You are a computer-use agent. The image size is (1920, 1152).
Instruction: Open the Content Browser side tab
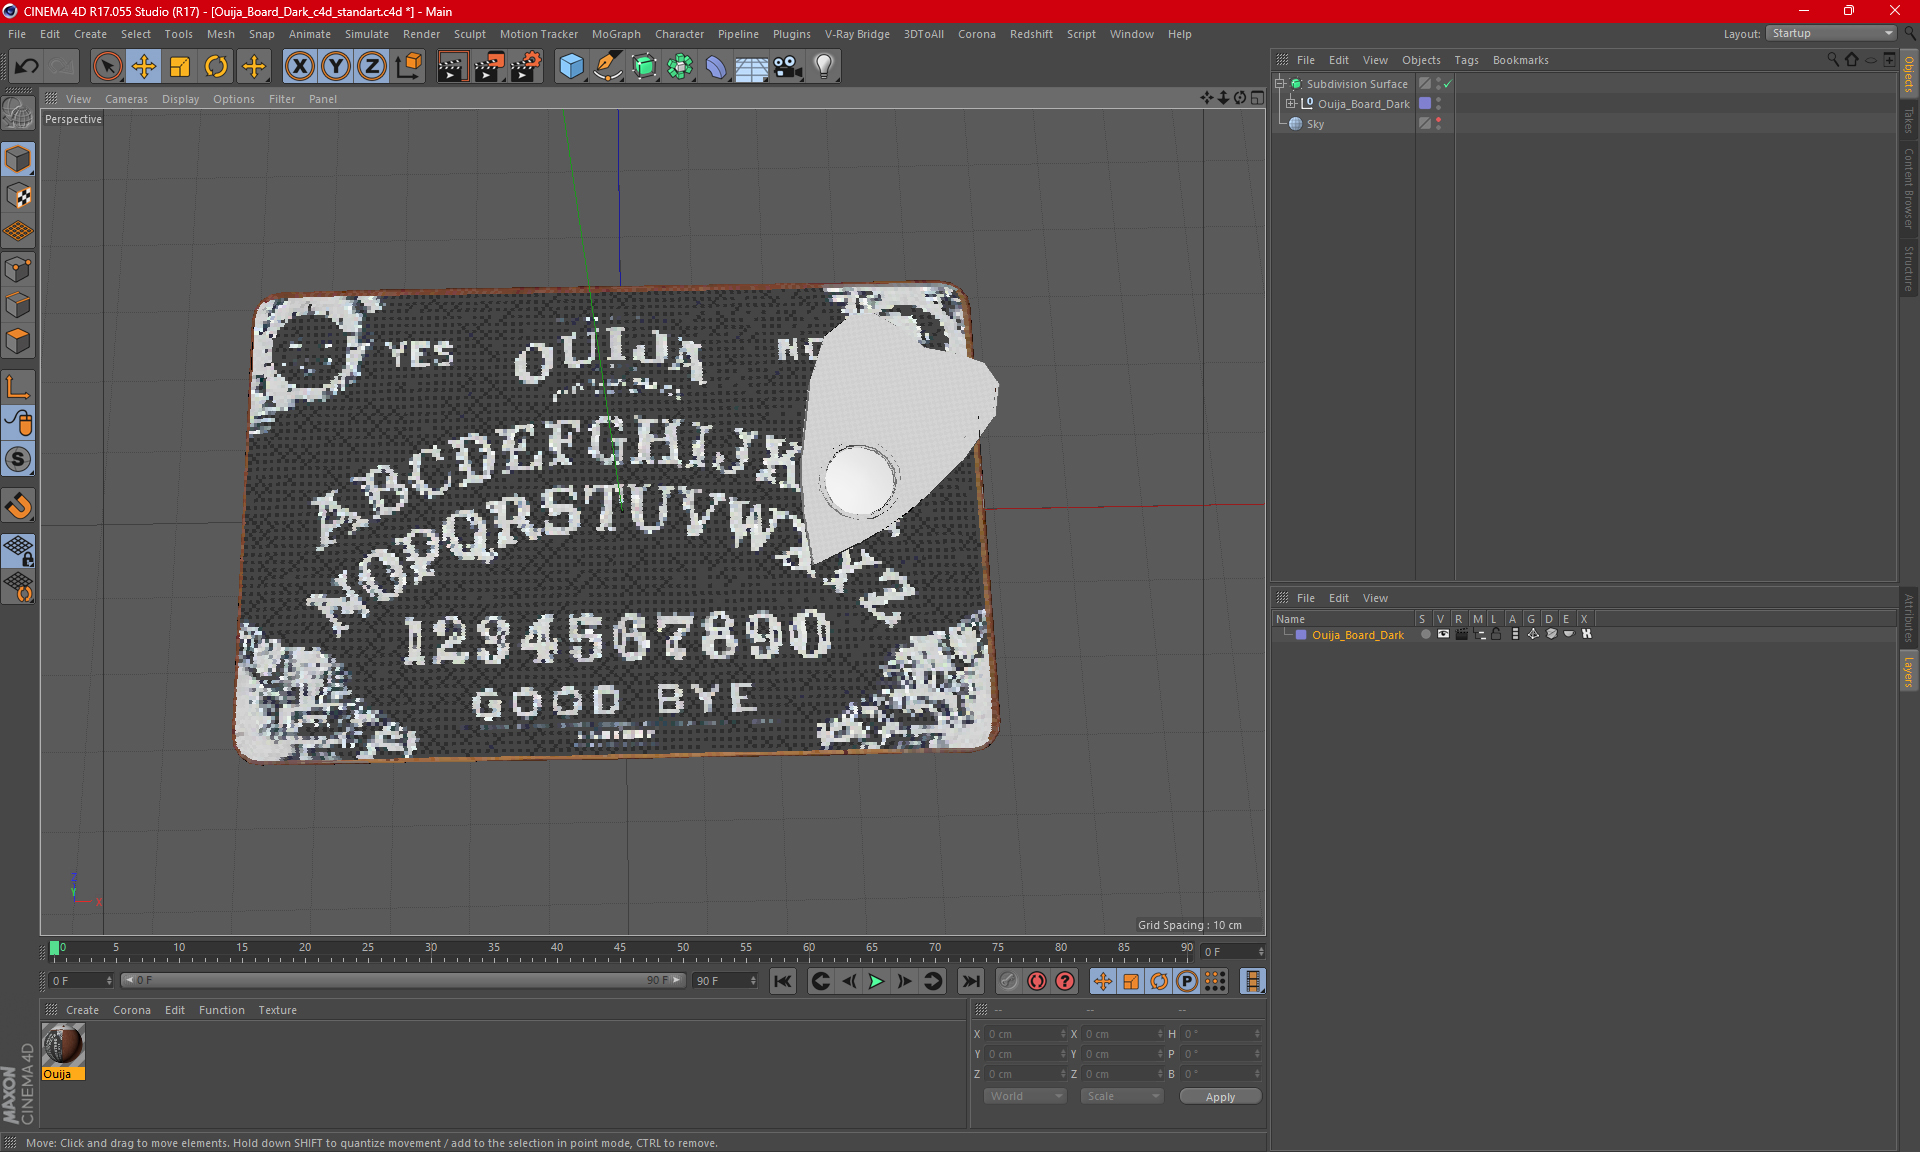point(1908,188)
